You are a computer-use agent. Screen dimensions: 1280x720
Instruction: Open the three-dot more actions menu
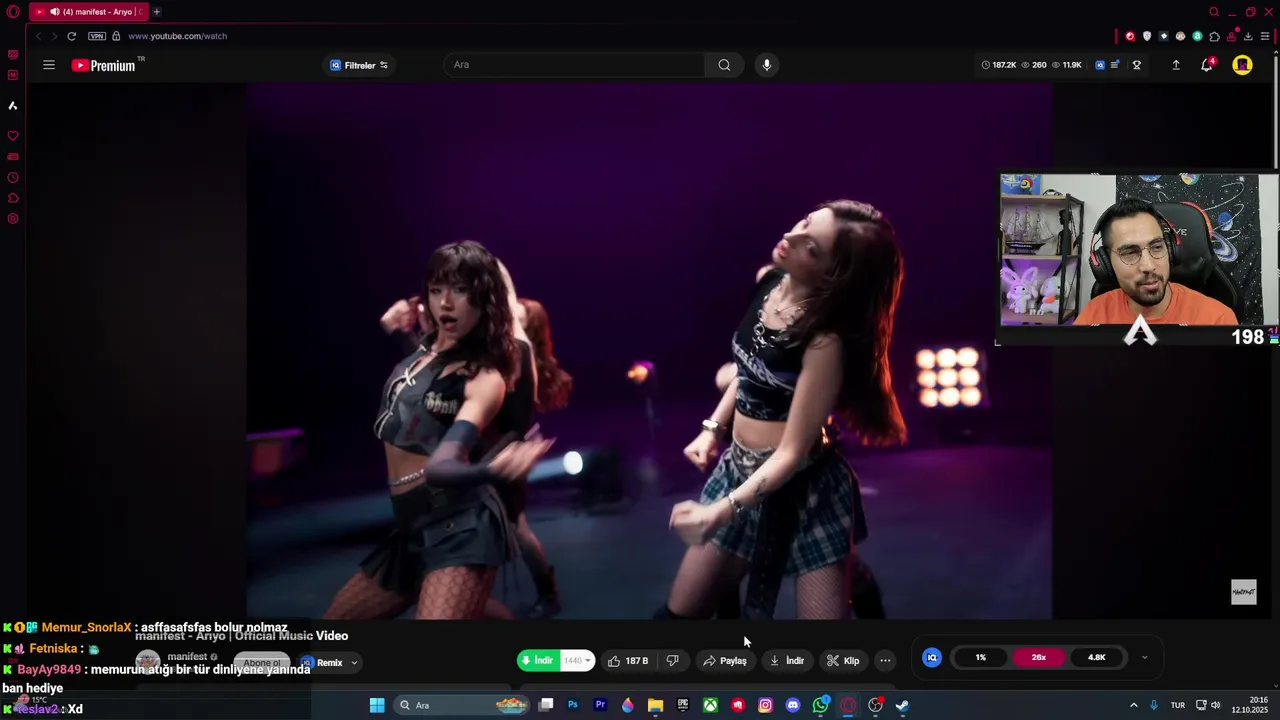[885, 661]
